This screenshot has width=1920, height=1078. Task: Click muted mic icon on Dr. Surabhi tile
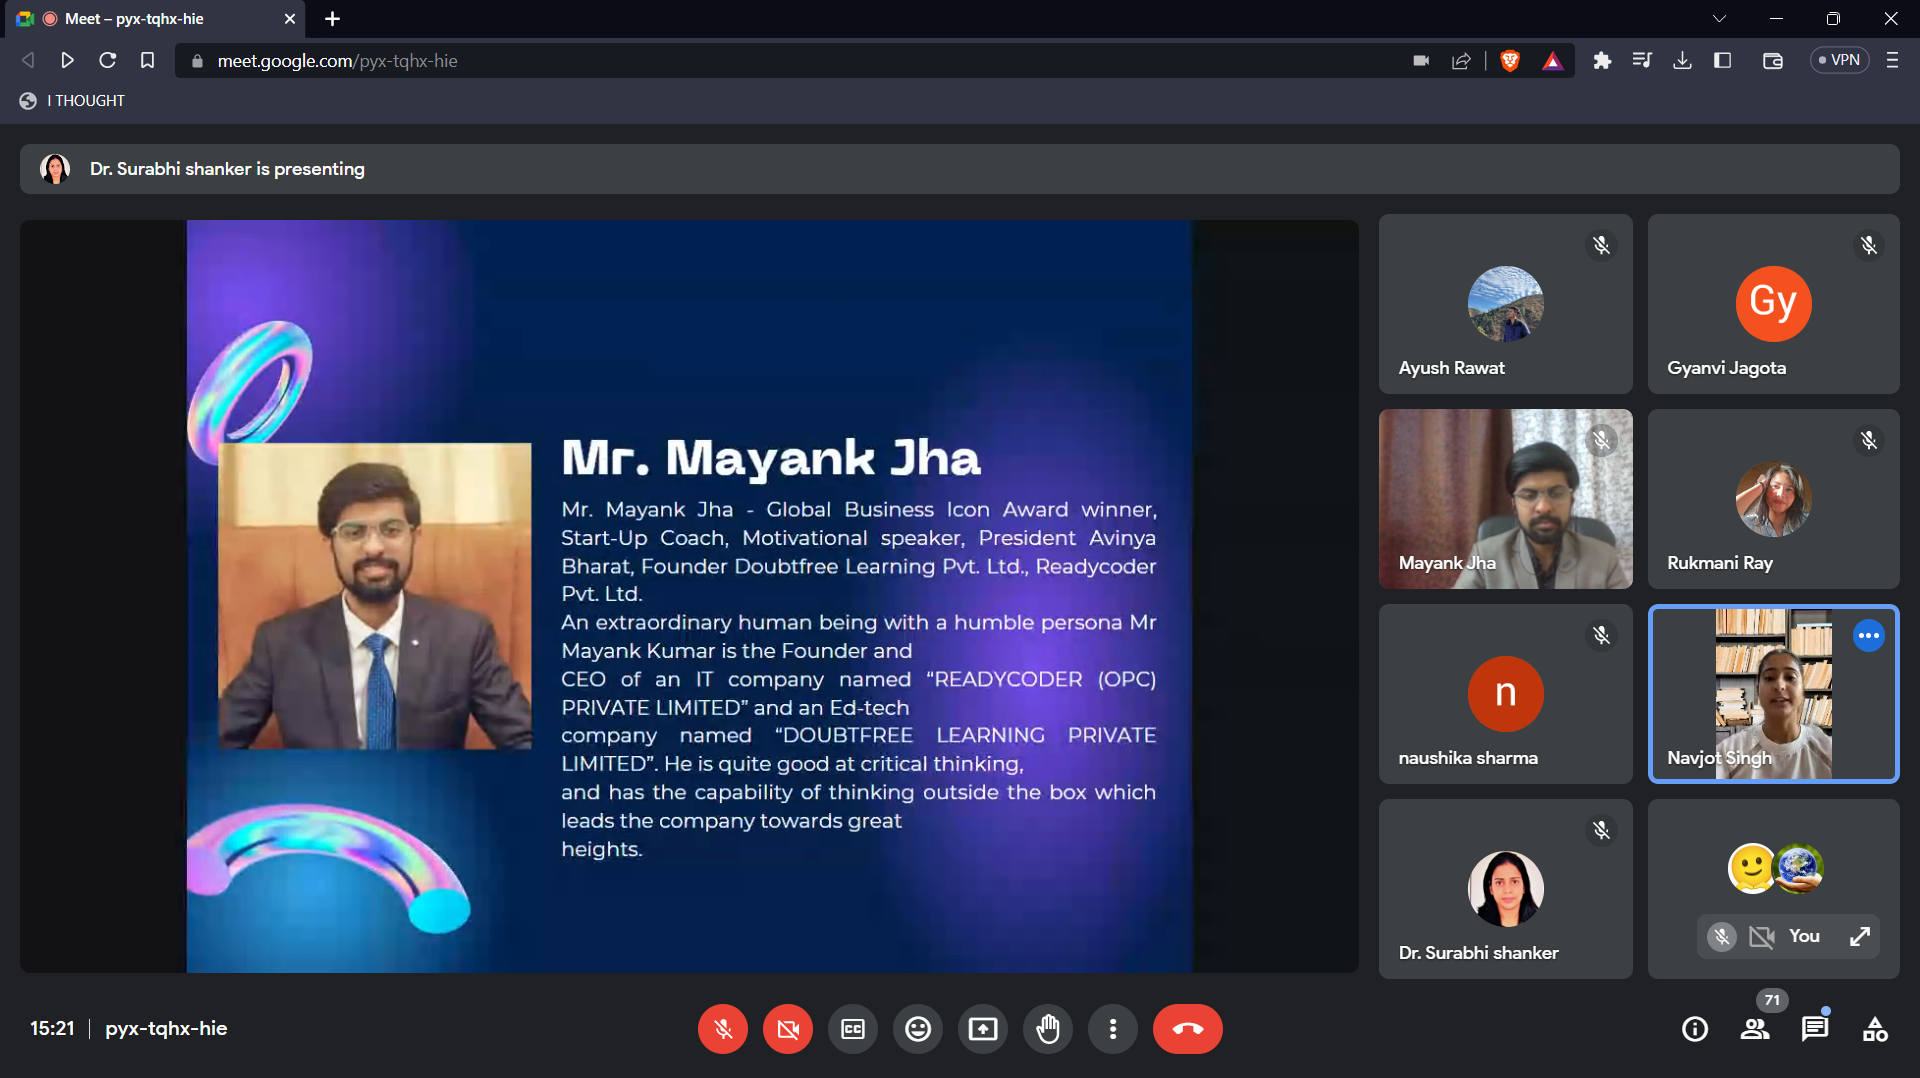[x=1601, y=831]
